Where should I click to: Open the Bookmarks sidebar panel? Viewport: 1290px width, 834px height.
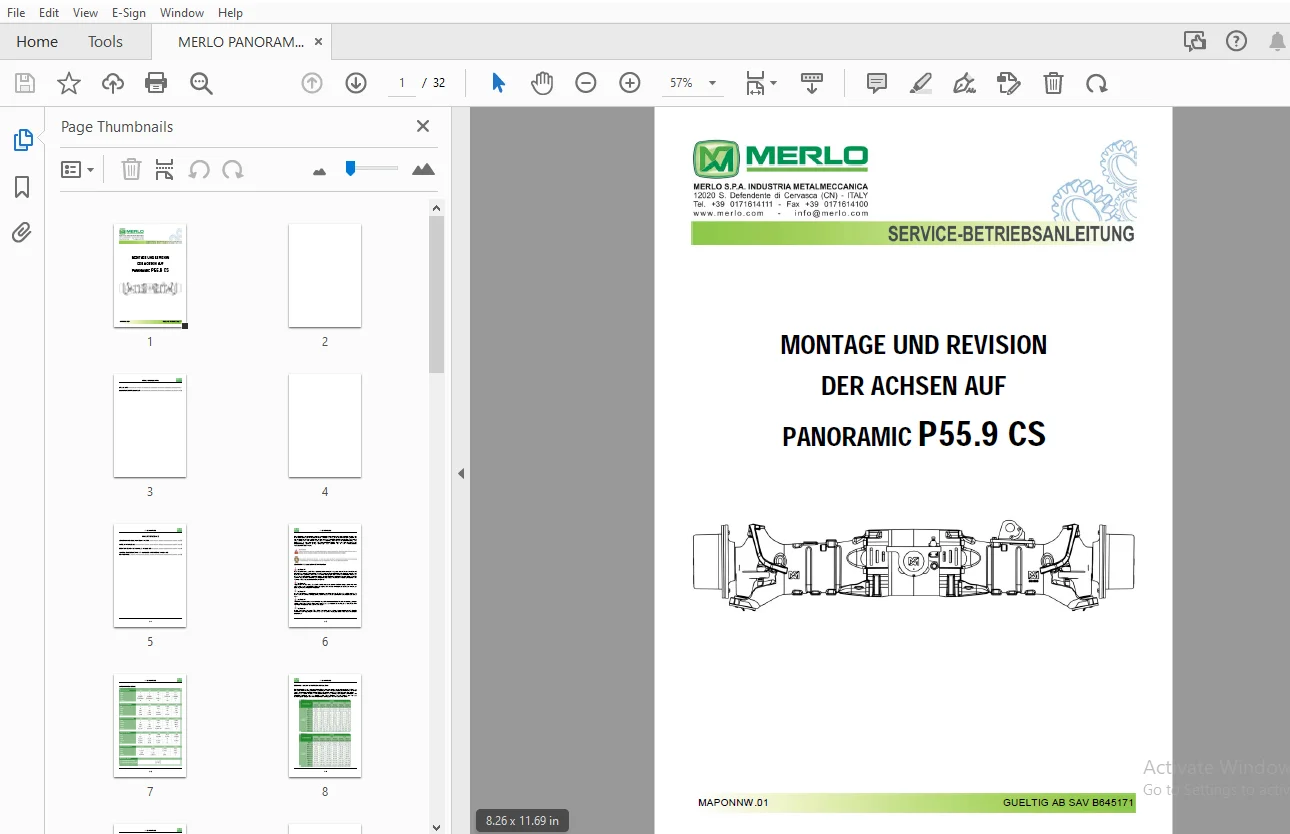(x=22, y=187)
